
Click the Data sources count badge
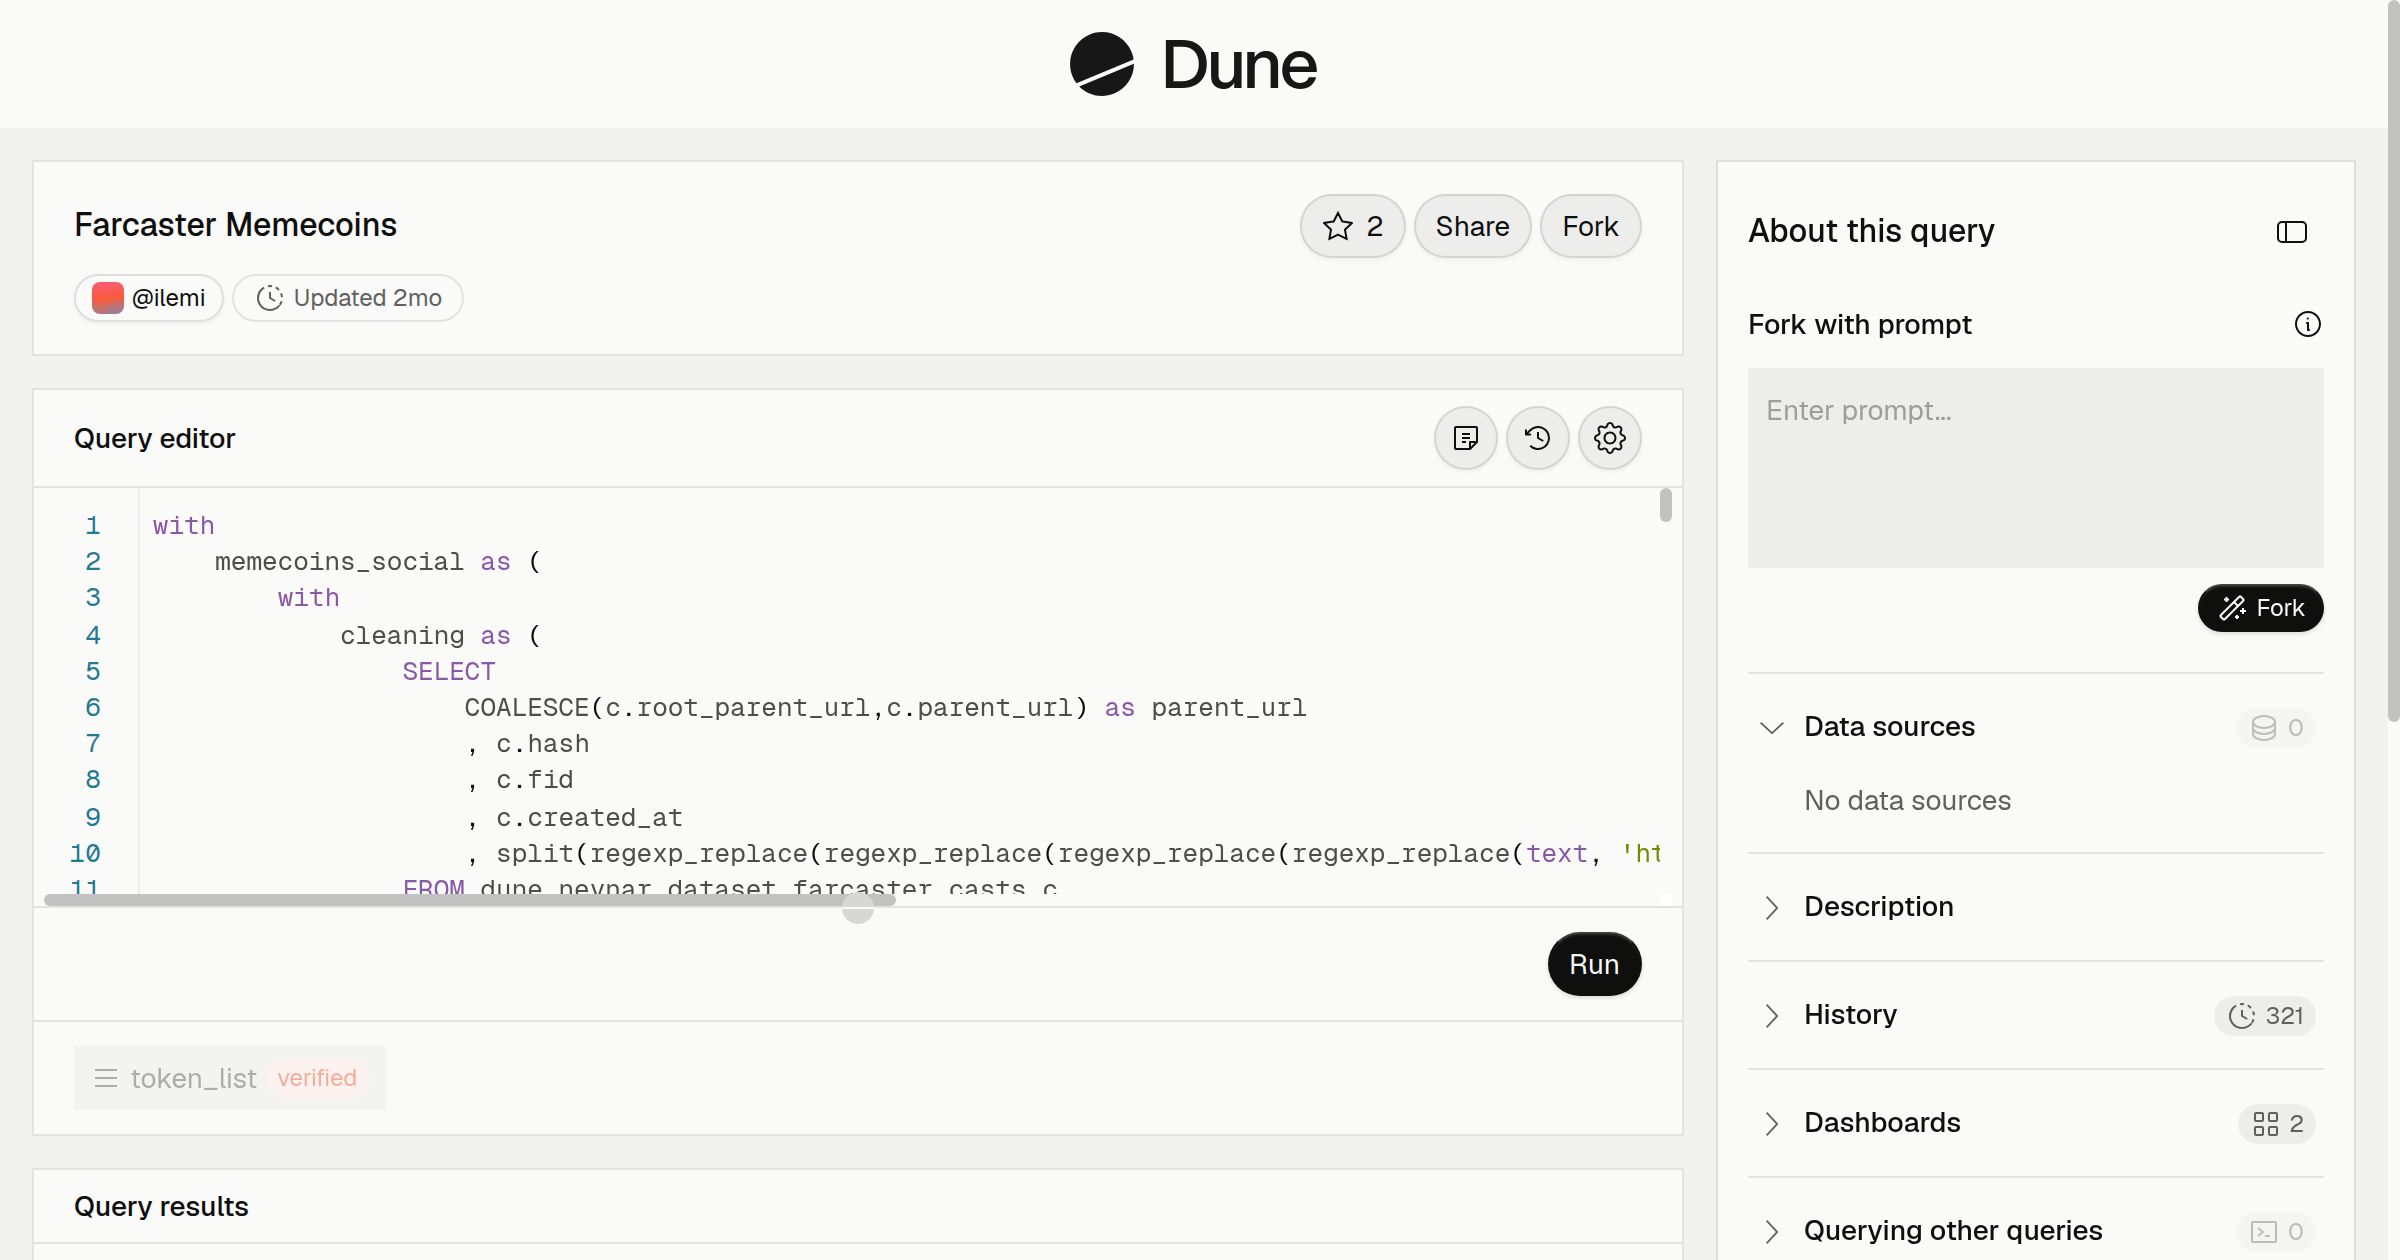point(2276,727)
